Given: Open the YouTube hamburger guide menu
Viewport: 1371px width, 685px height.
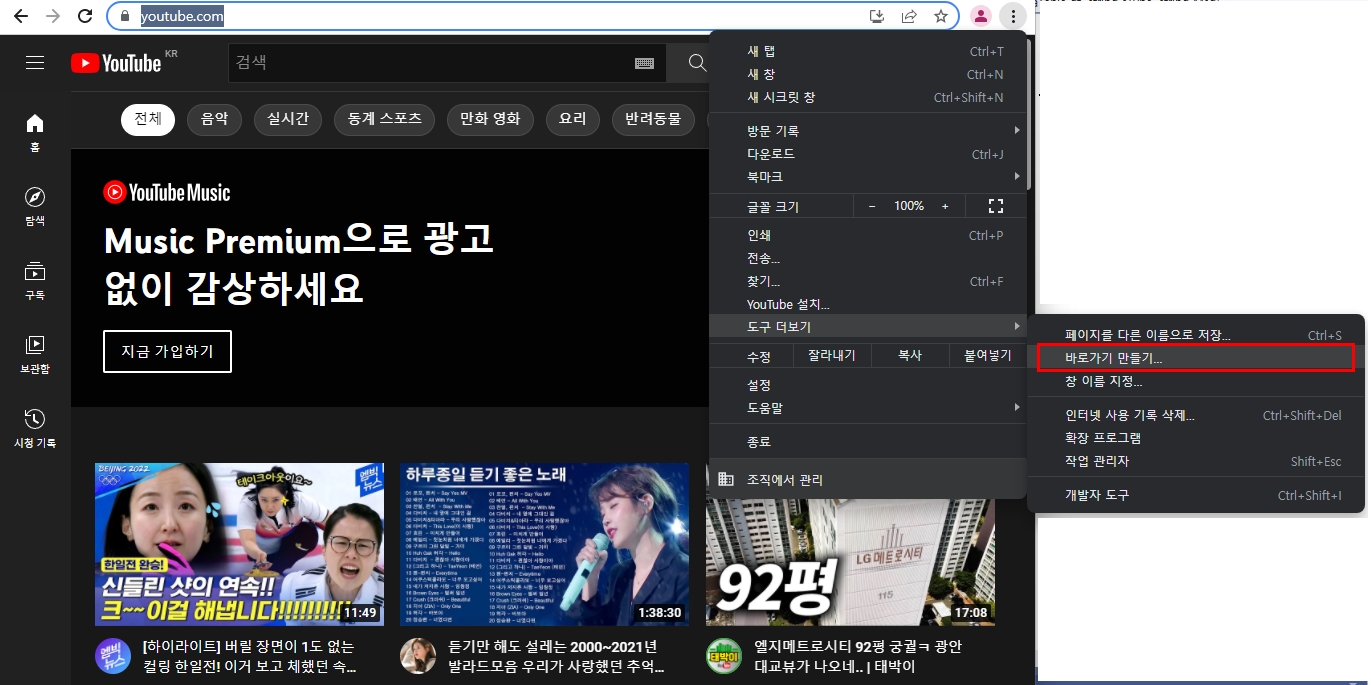Looking at the screenshot, I should 35,63.
